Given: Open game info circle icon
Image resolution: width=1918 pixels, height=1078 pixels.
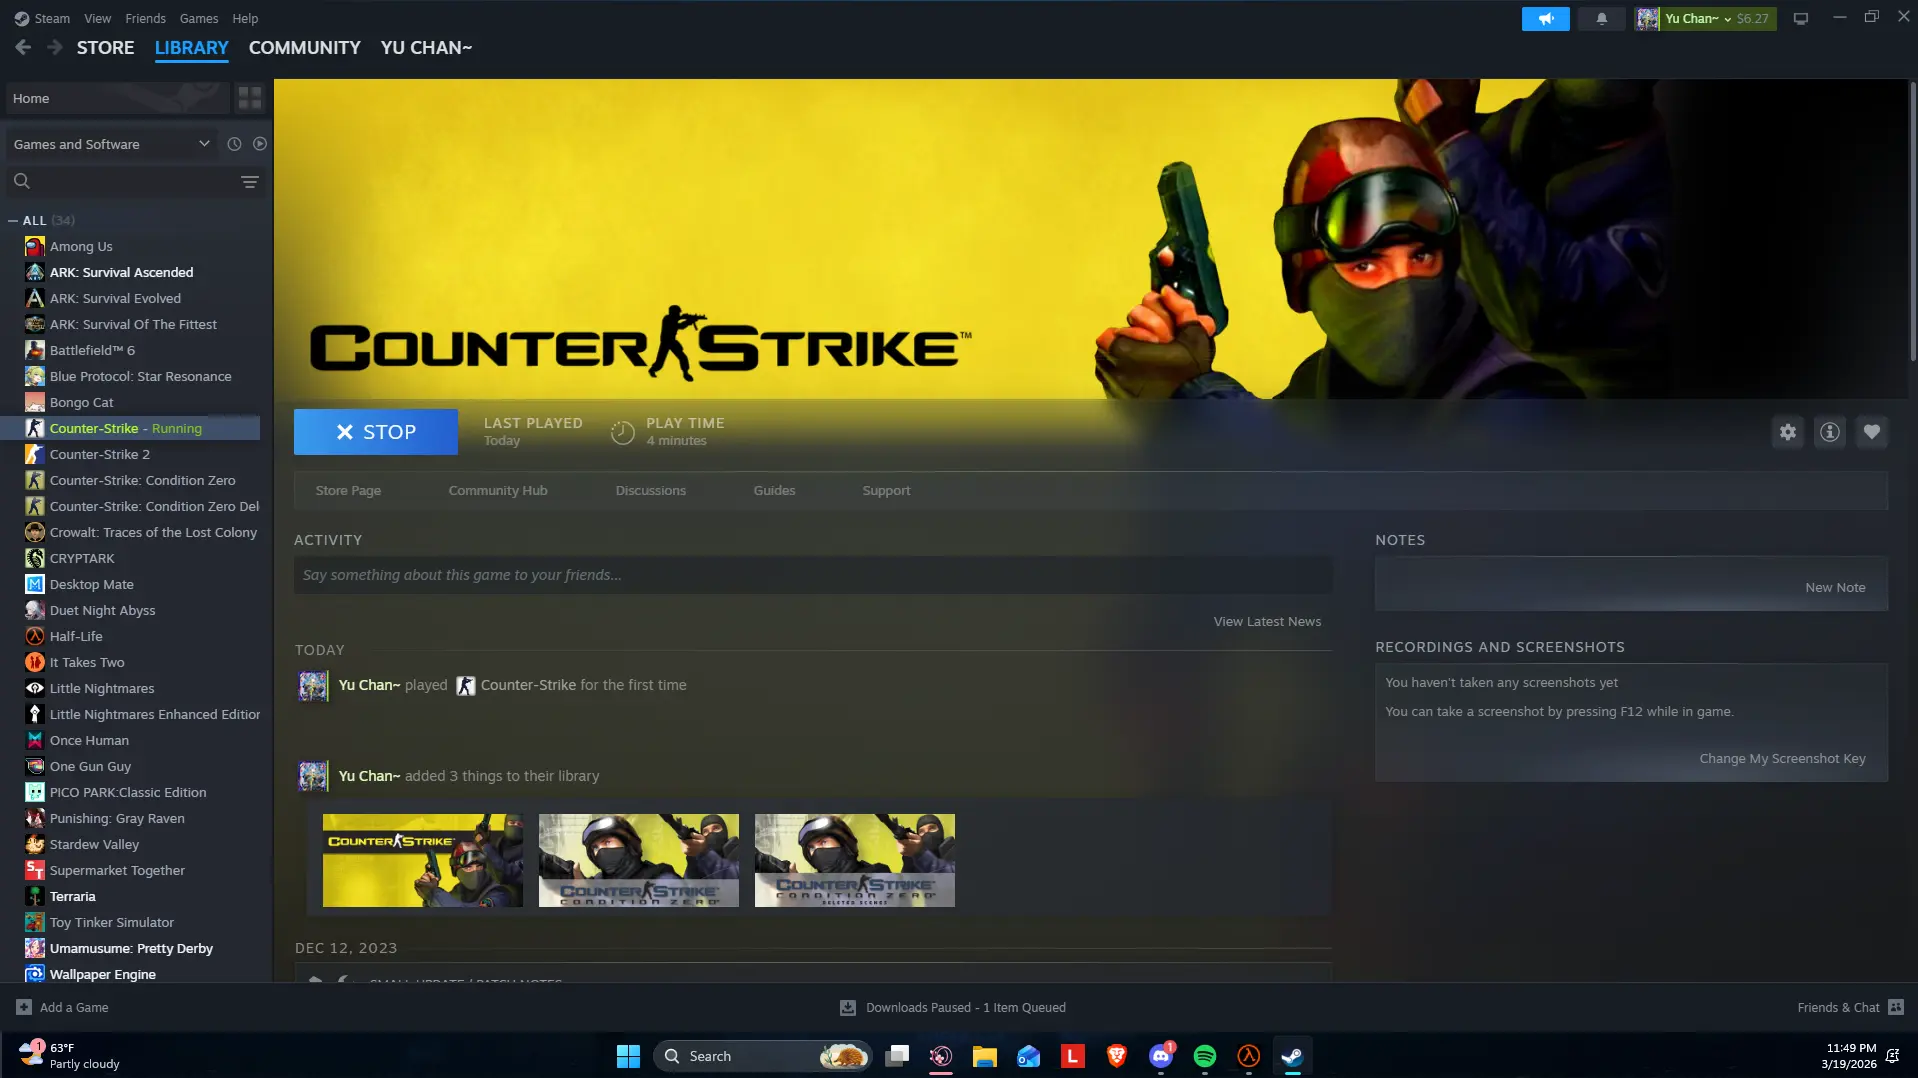Looking at the screenshot, I should point(1830,432).
